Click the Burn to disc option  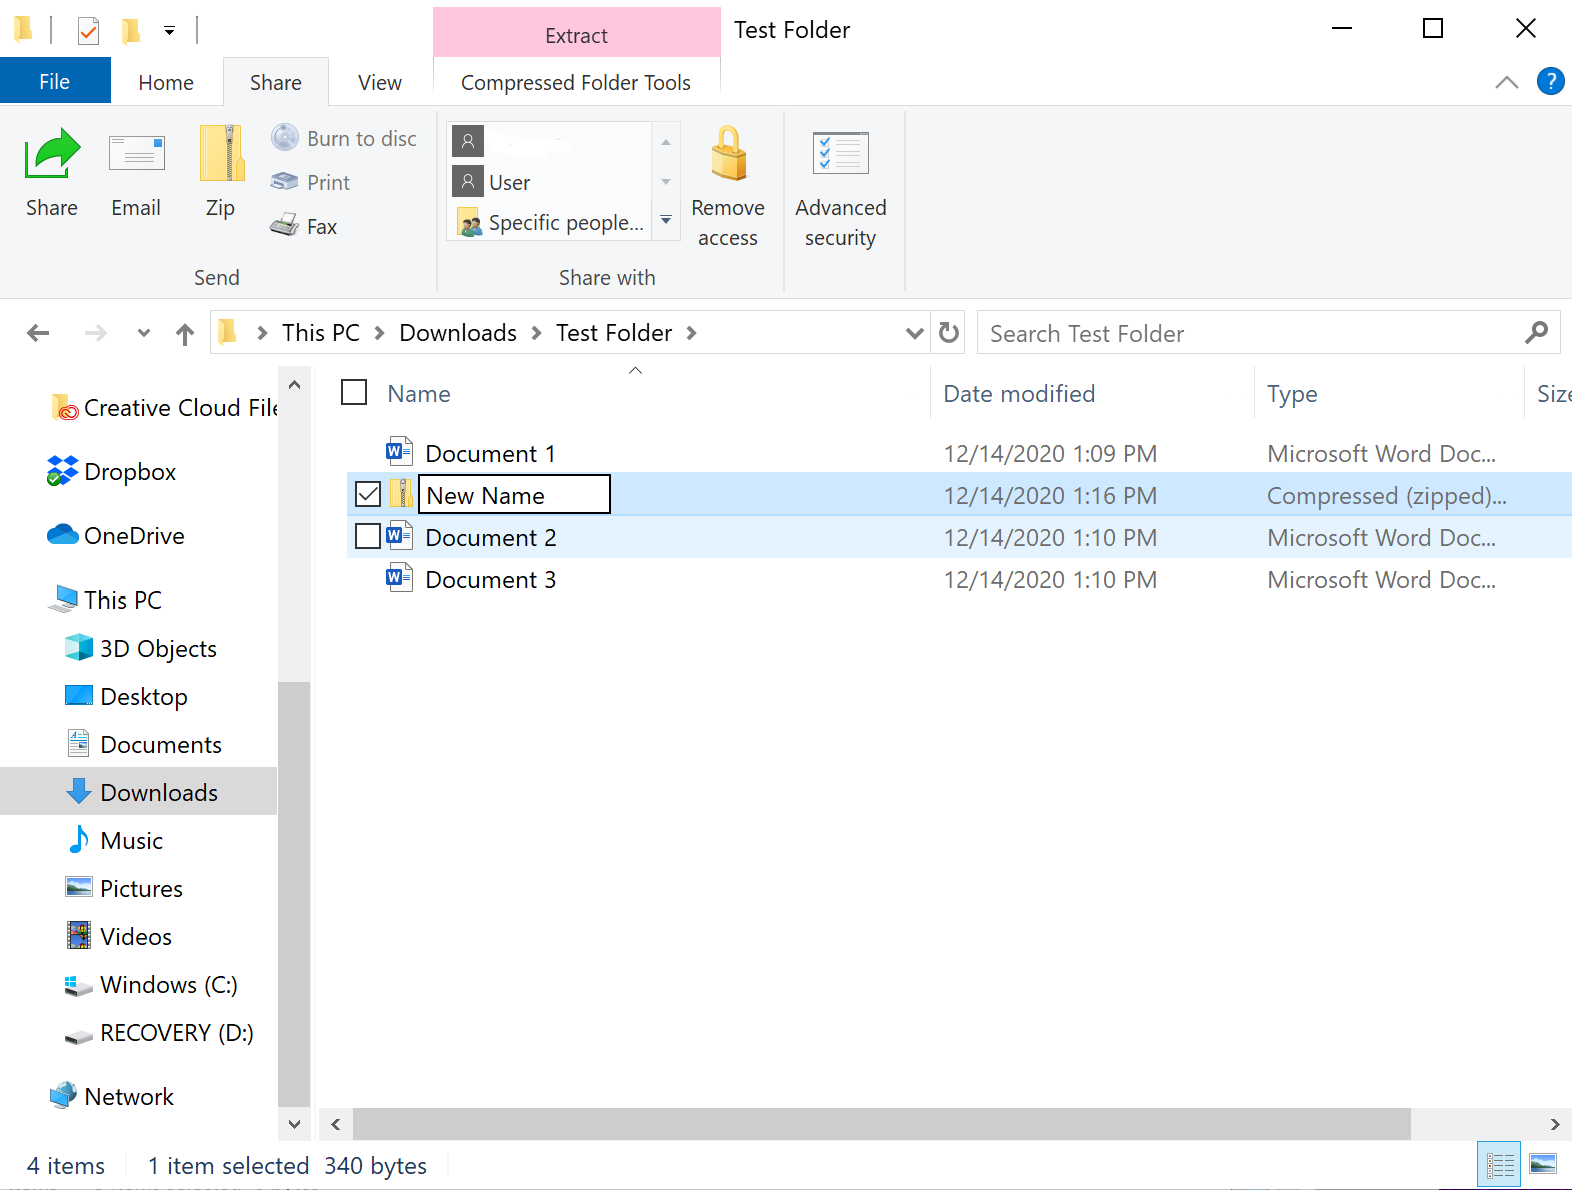click(344, 138)
